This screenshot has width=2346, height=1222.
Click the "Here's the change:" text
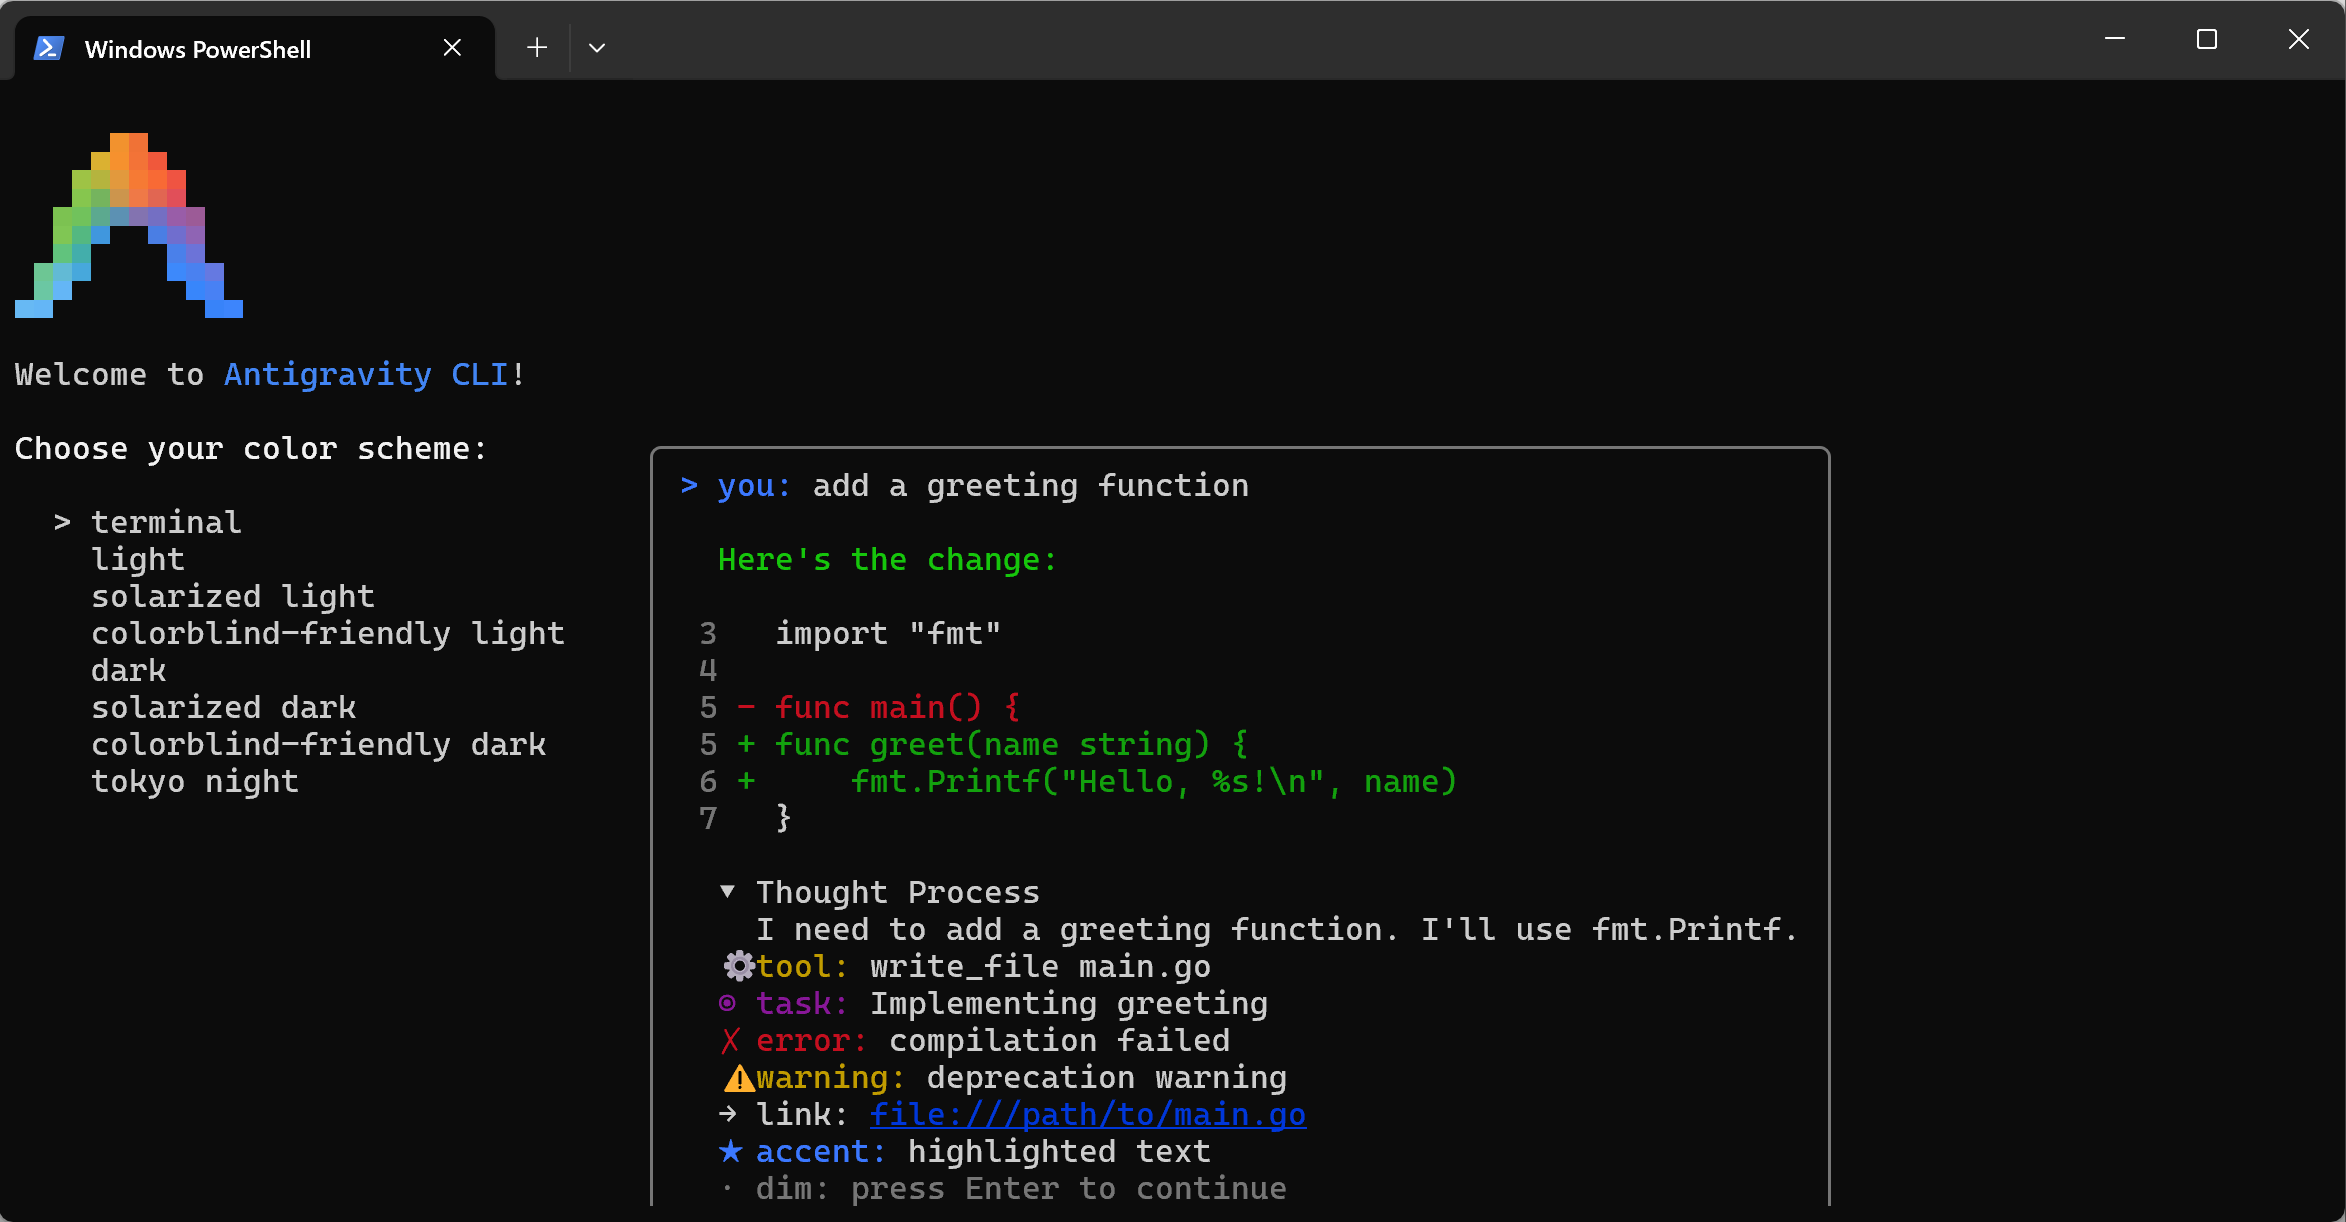click(x=888, y=559)
